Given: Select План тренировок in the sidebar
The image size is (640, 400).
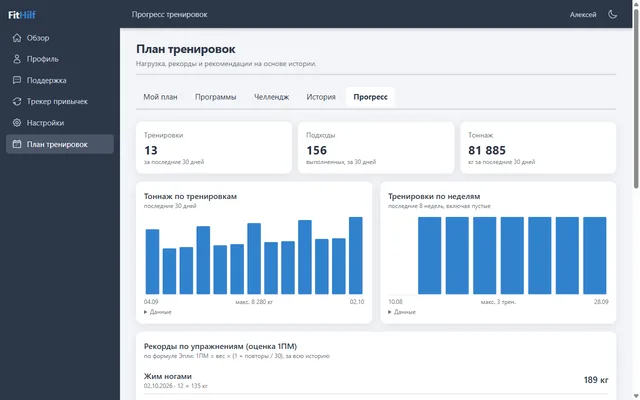Looking at the screenshot, I should (60, 144).
